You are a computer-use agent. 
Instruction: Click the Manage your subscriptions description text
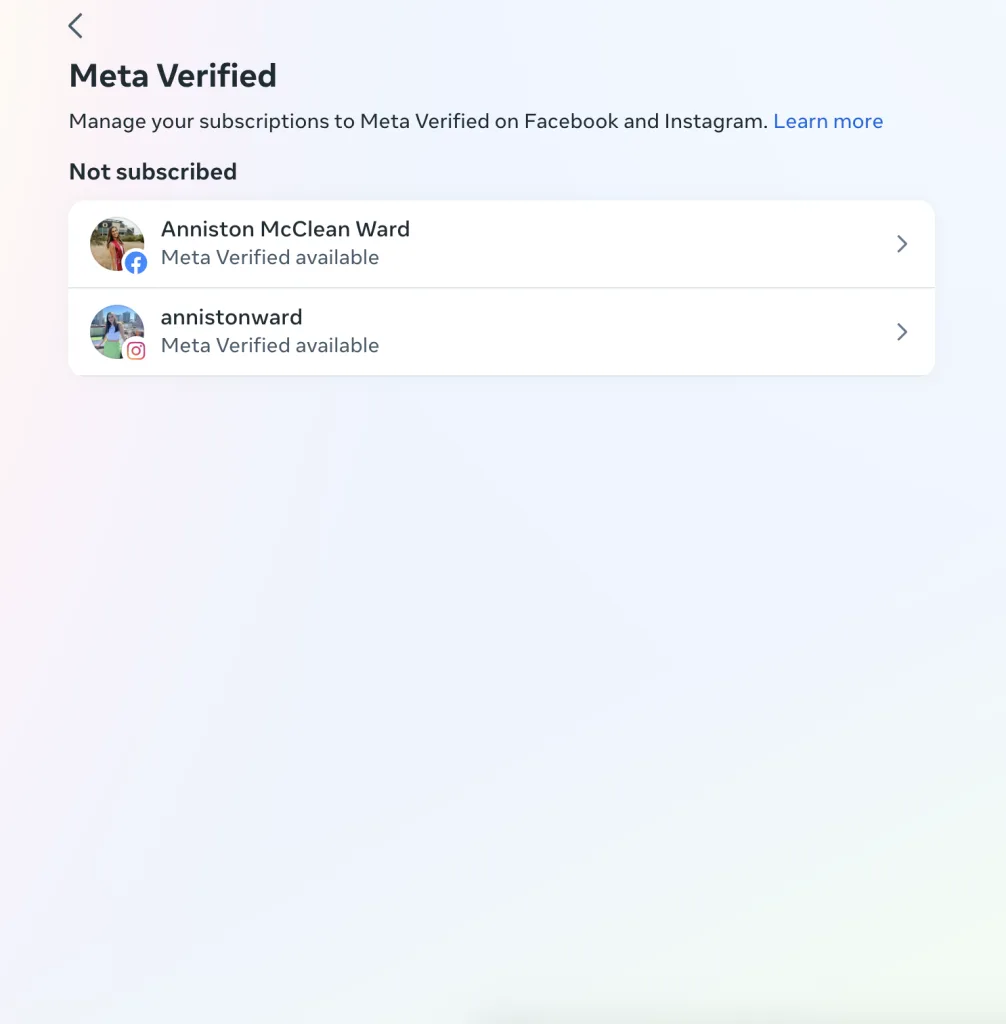tap(418, 121)
